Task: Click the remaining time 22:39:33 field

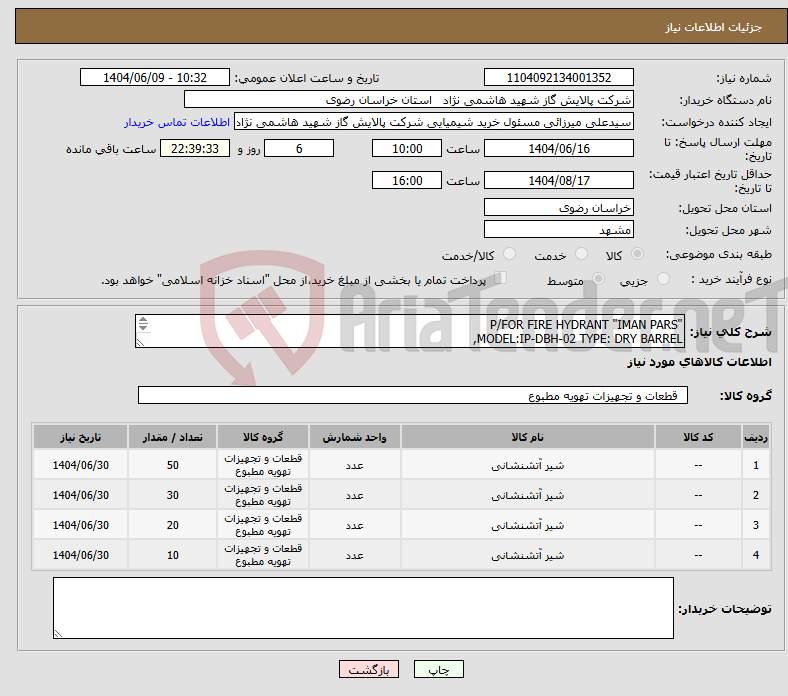Action: [195, 148]
